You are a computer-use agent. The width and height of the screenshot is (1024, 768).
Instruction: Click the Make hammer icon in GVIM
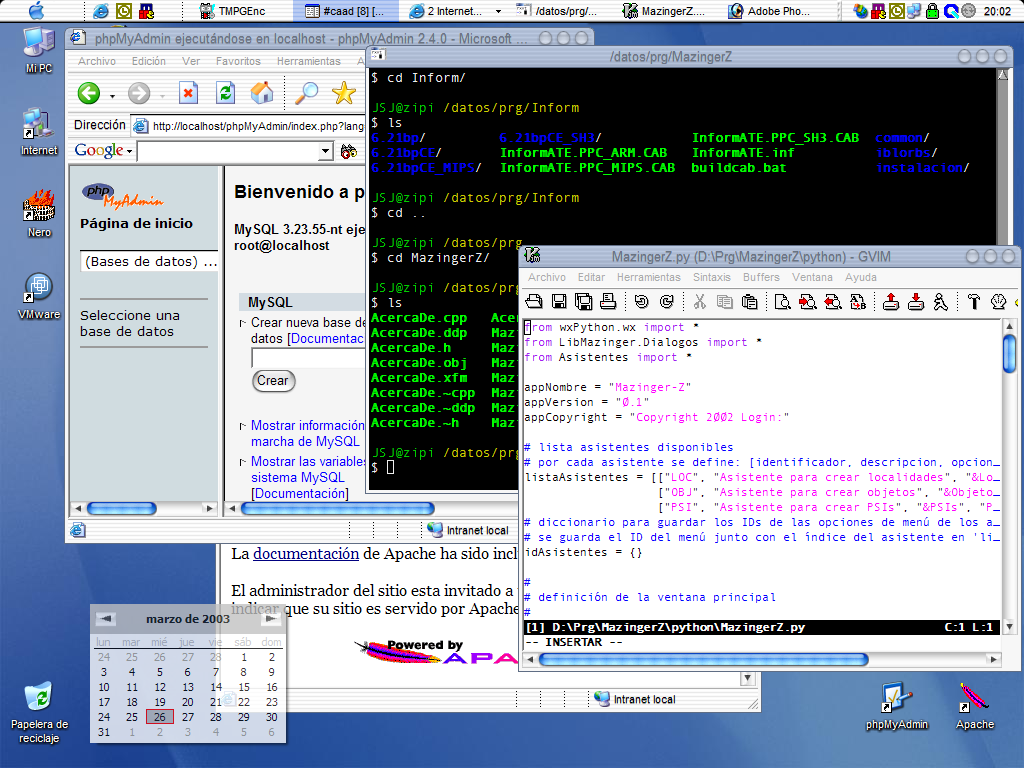point(974,301)
